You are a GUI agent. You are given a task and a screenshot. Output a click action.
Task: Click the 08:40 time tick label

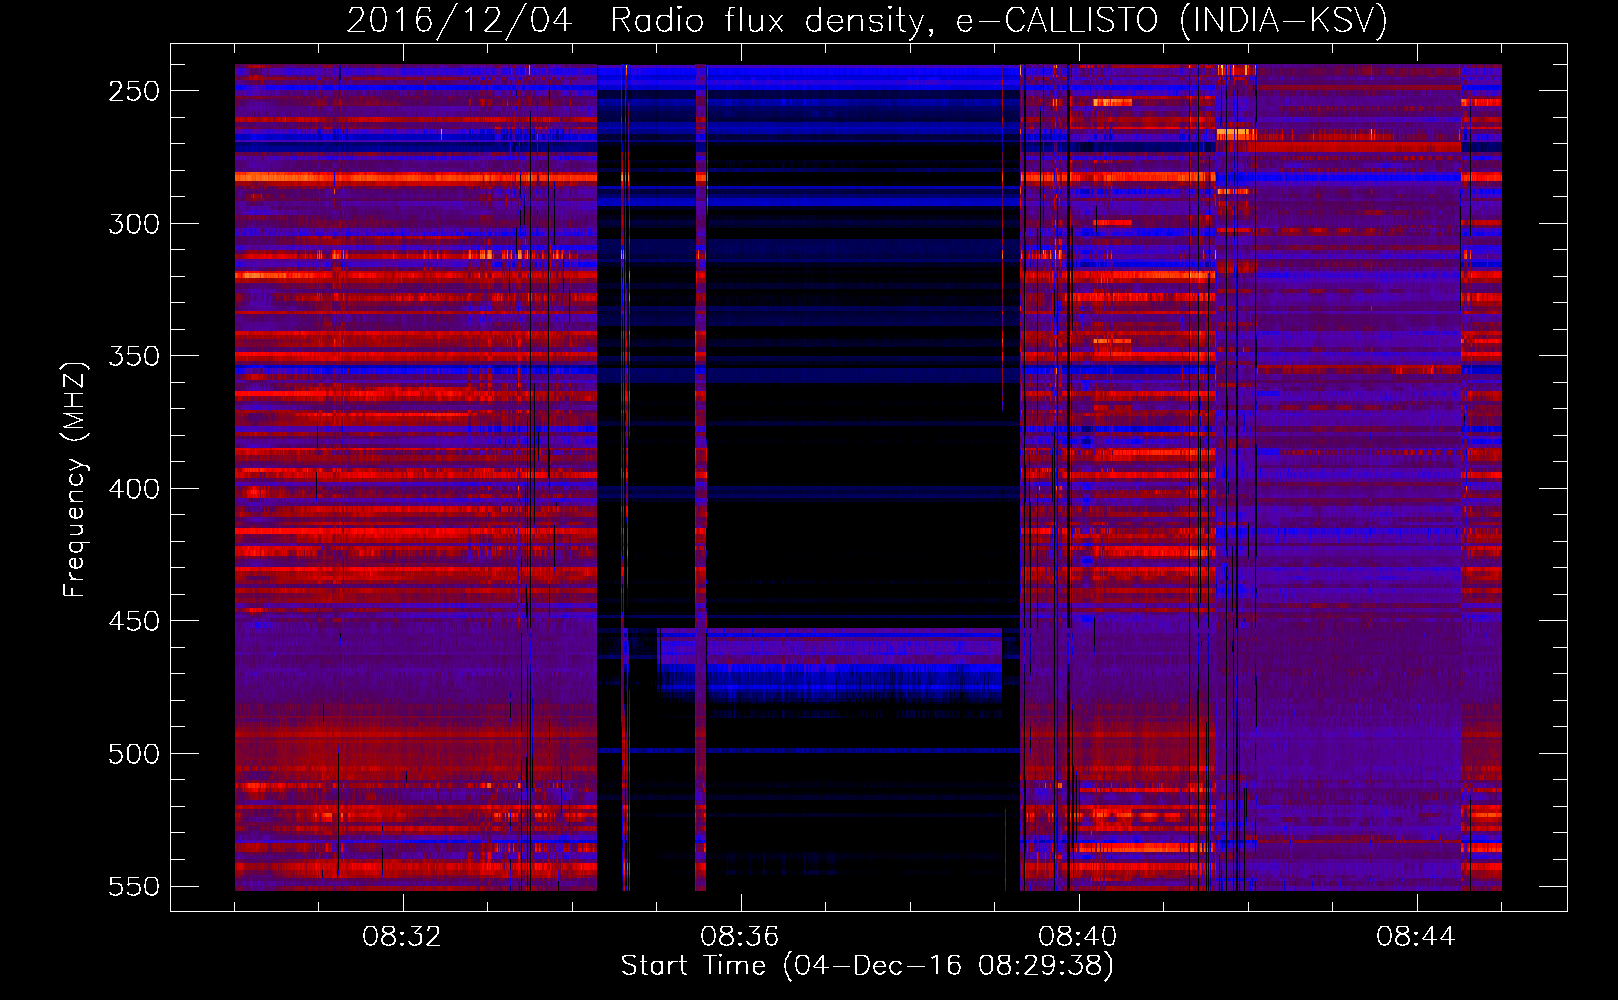pos(1078,937)
